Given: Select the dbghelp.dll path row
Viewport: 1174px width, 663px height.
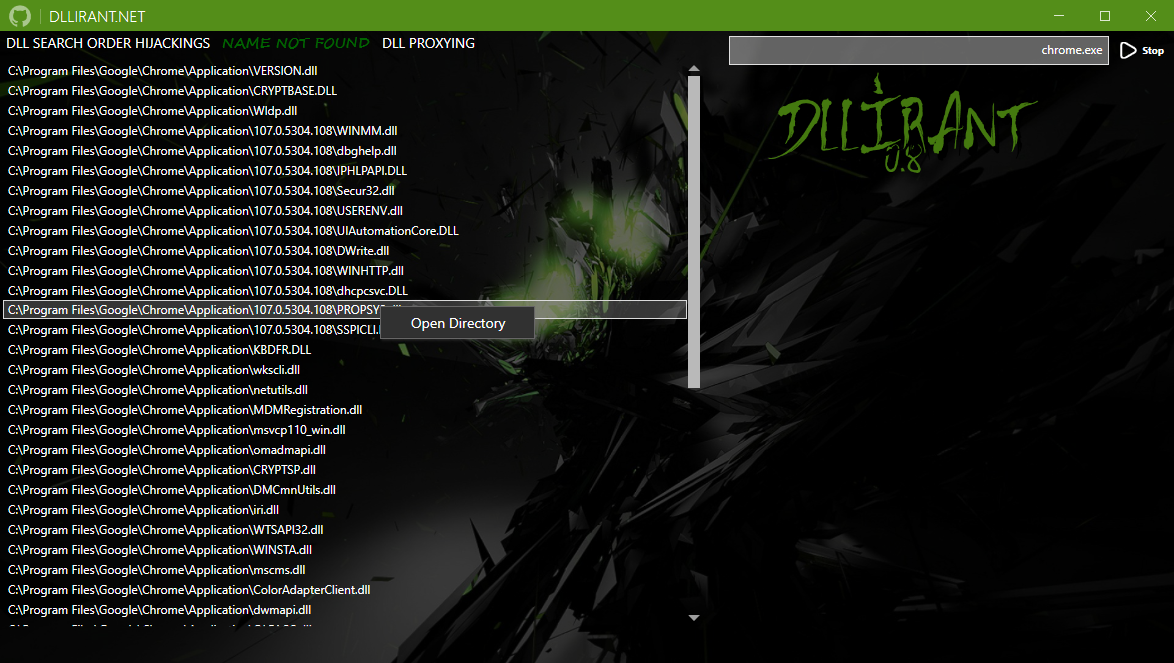Looking at the screenshot, I should click(x=345, y=150).
